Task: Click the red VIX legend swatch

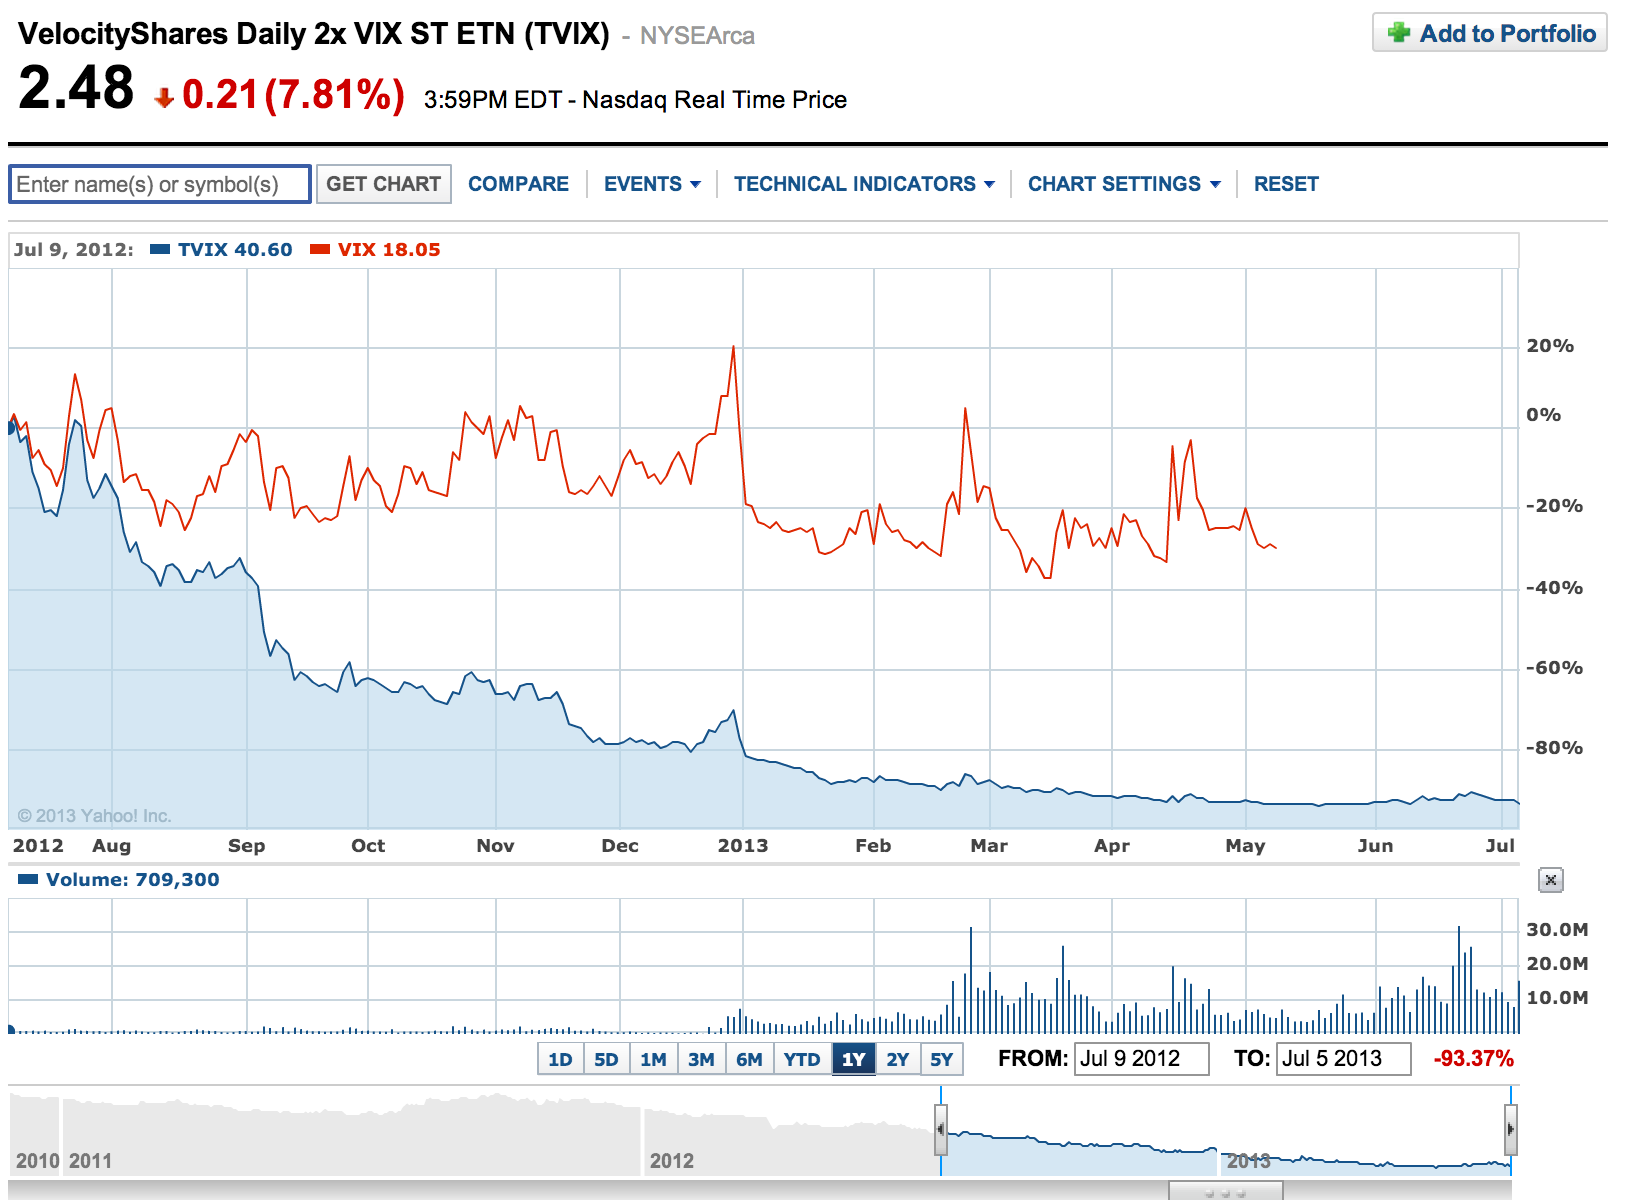Action: 320,250
